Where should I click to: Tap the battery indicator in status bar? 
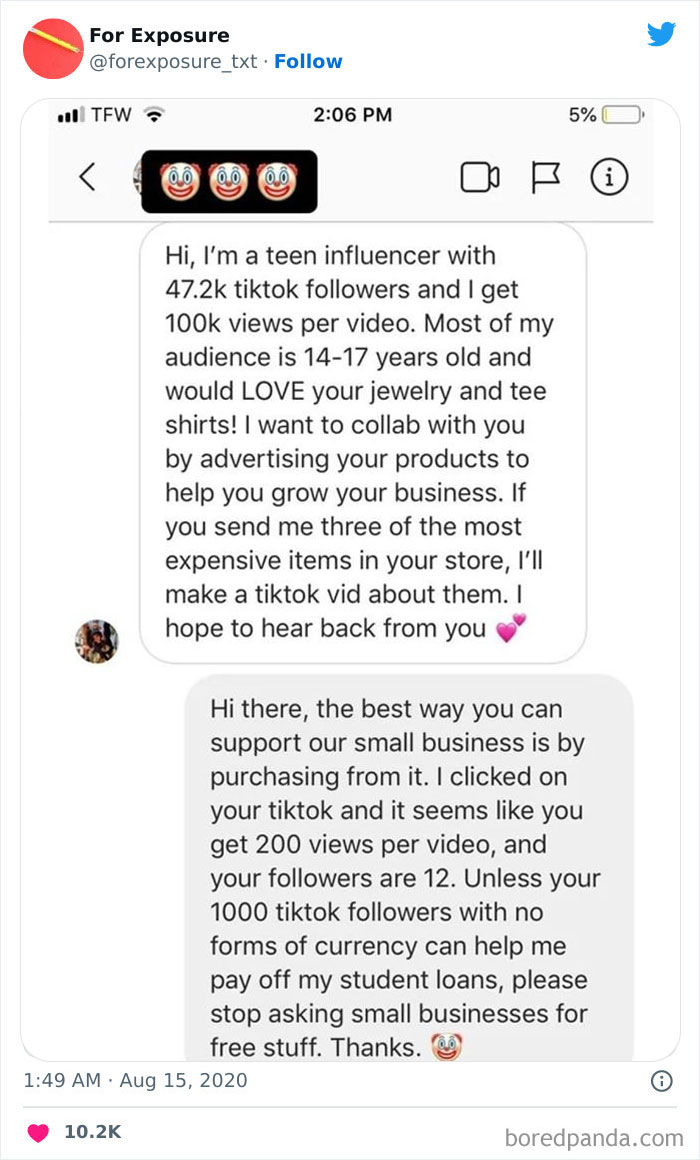(x=622, y=115)
